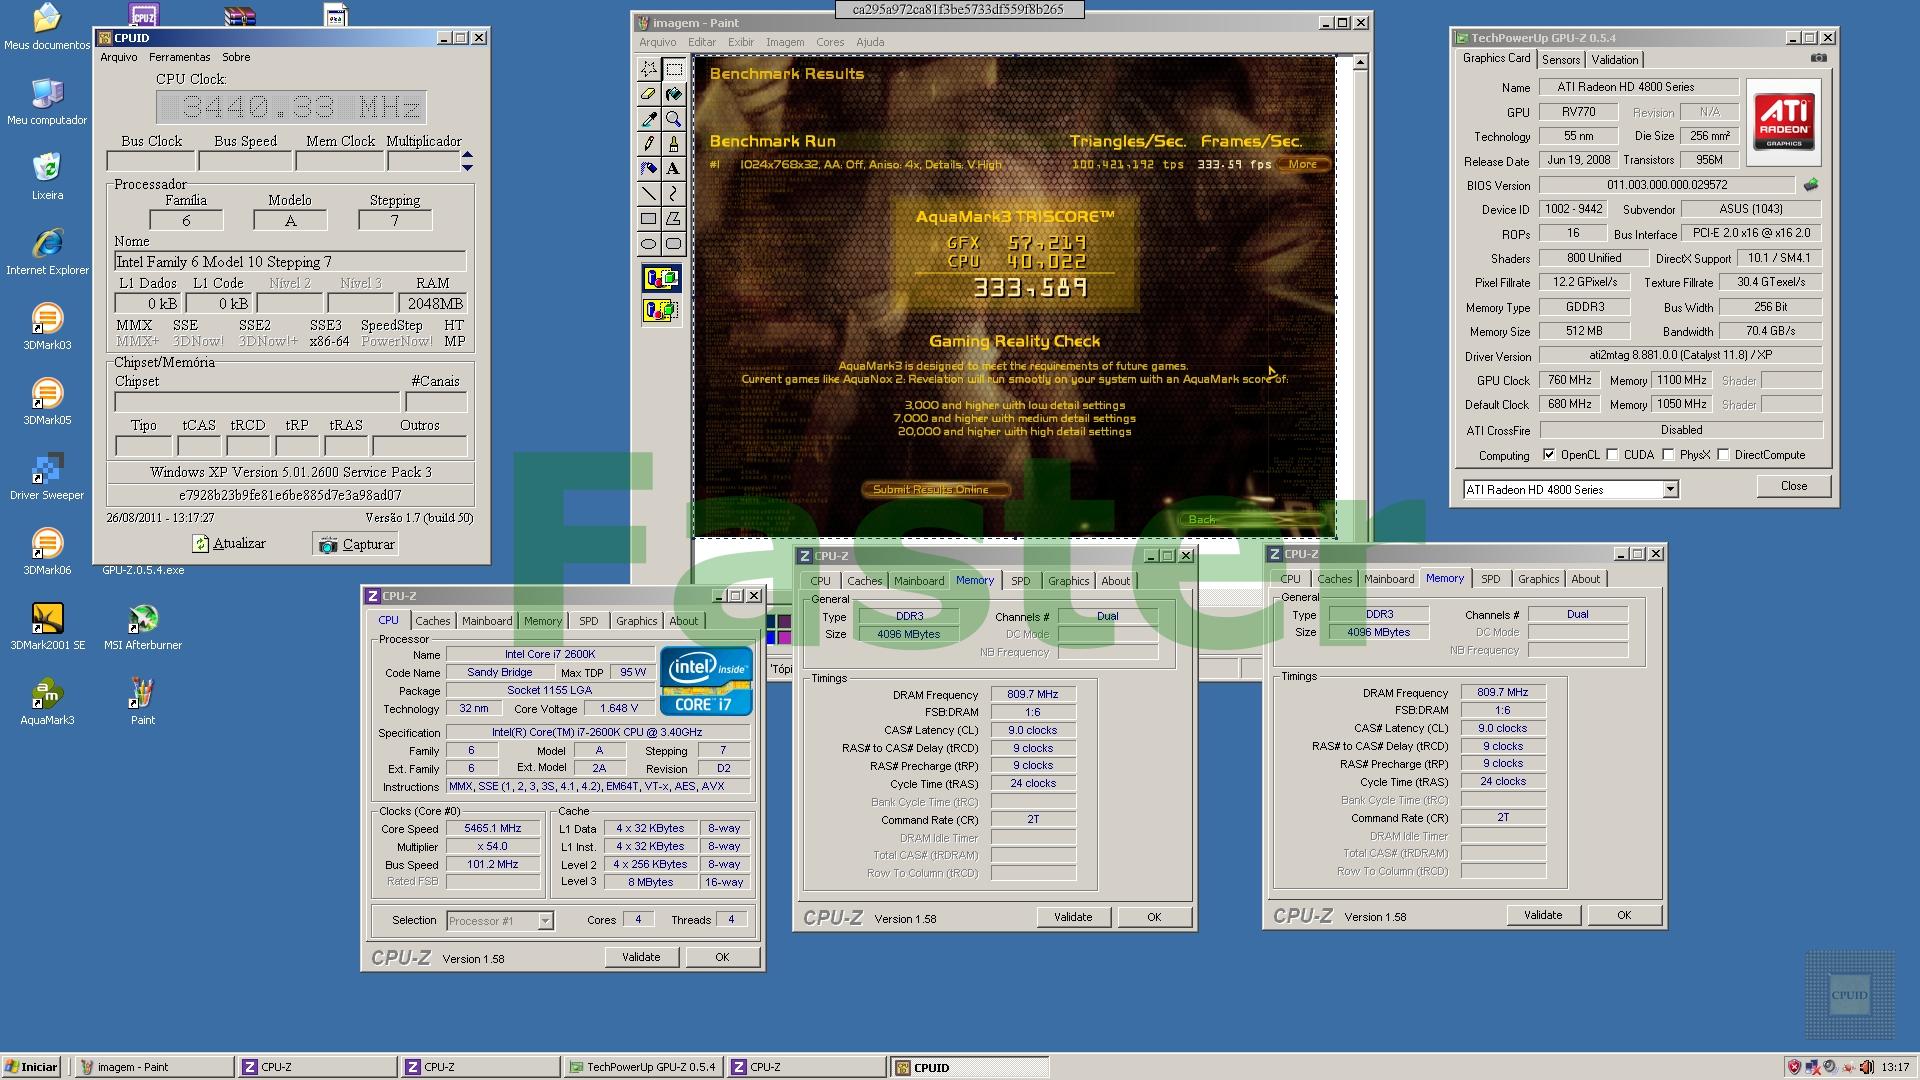Click the GPU Clock value 760 MHz
The width and height of the screenshot is (1920, 1080).
coord(1570,380)
